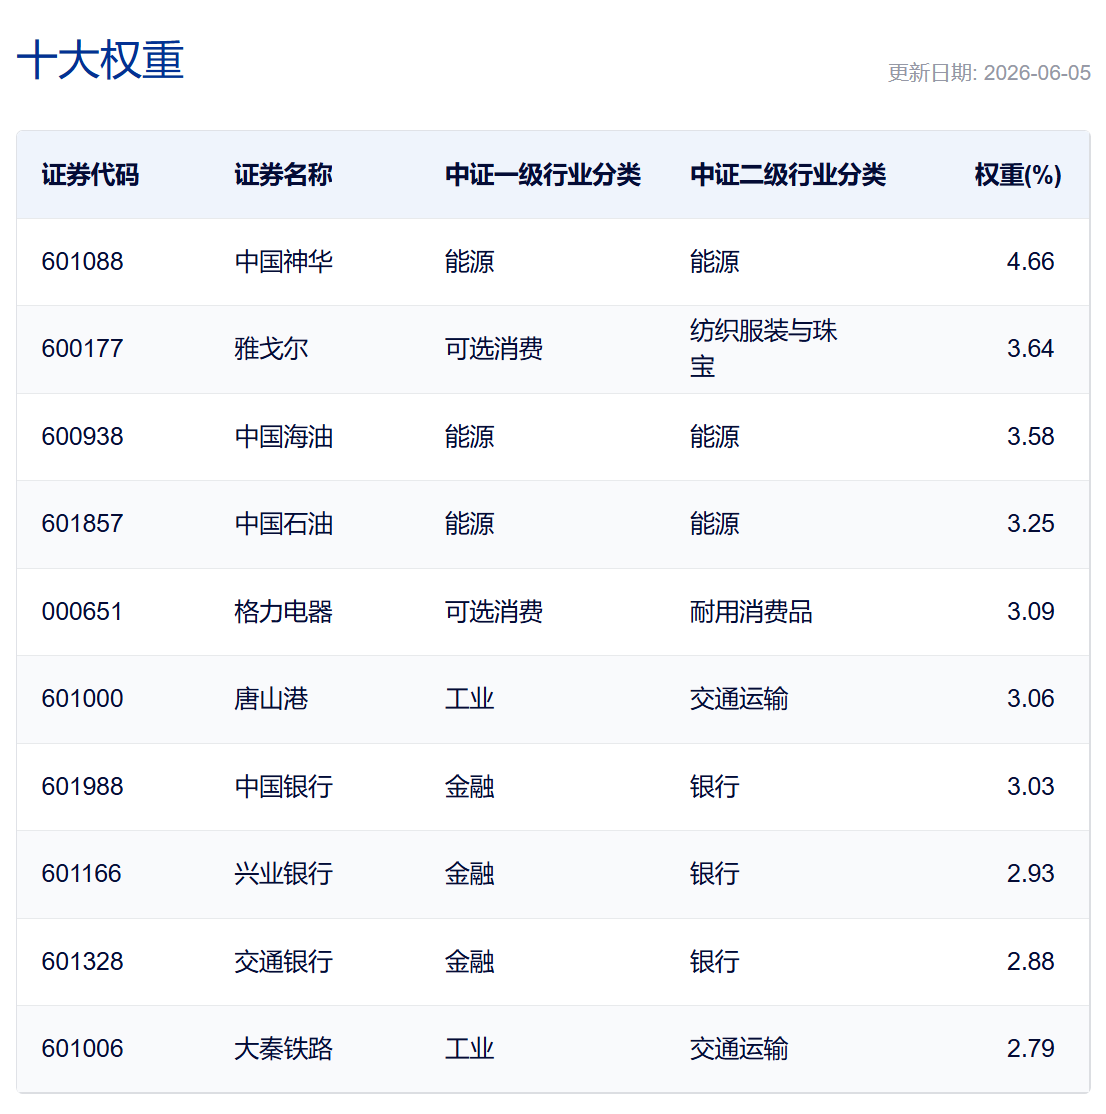Click the 中证二级行业分类 column header
Screen dimensions: 1106x1114
click(x=788, y=175)
